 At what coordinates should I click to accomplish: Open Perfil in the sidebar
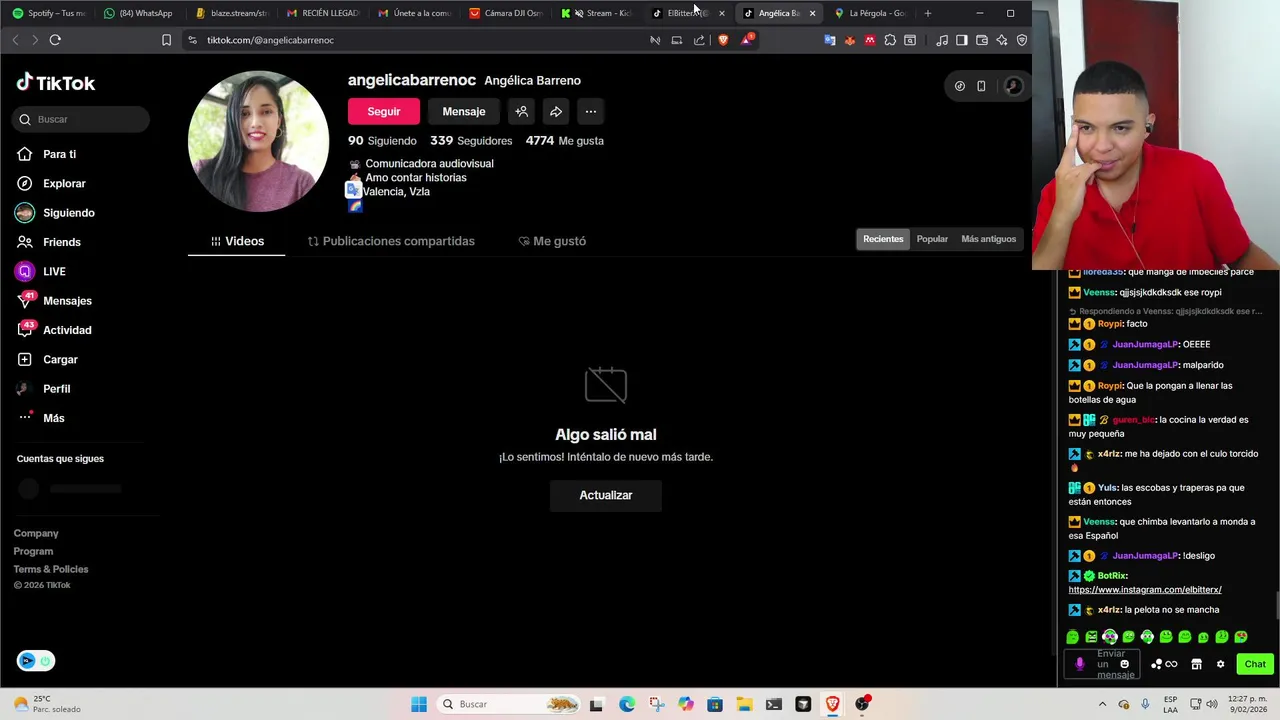pyautogui.click(x=44, y=389)
